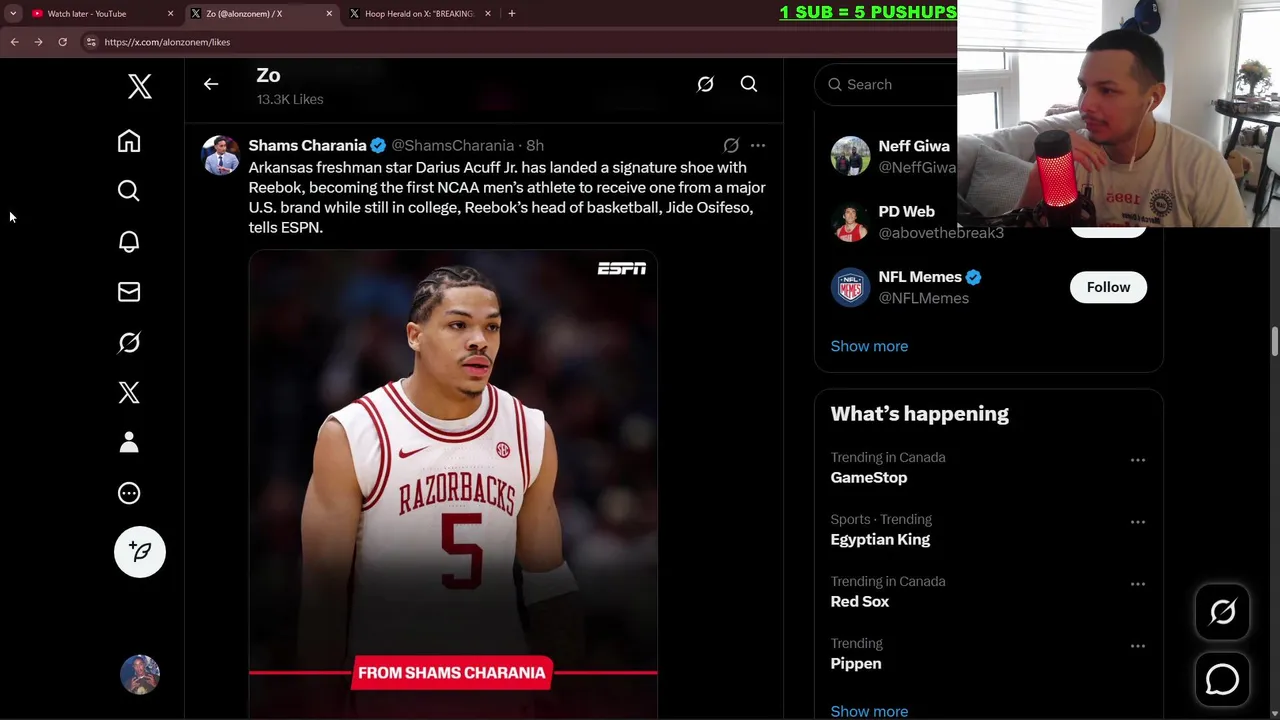Close the Watch later YouTube tab
This screenshot has width=1280, height=720.
coord(170,14)
